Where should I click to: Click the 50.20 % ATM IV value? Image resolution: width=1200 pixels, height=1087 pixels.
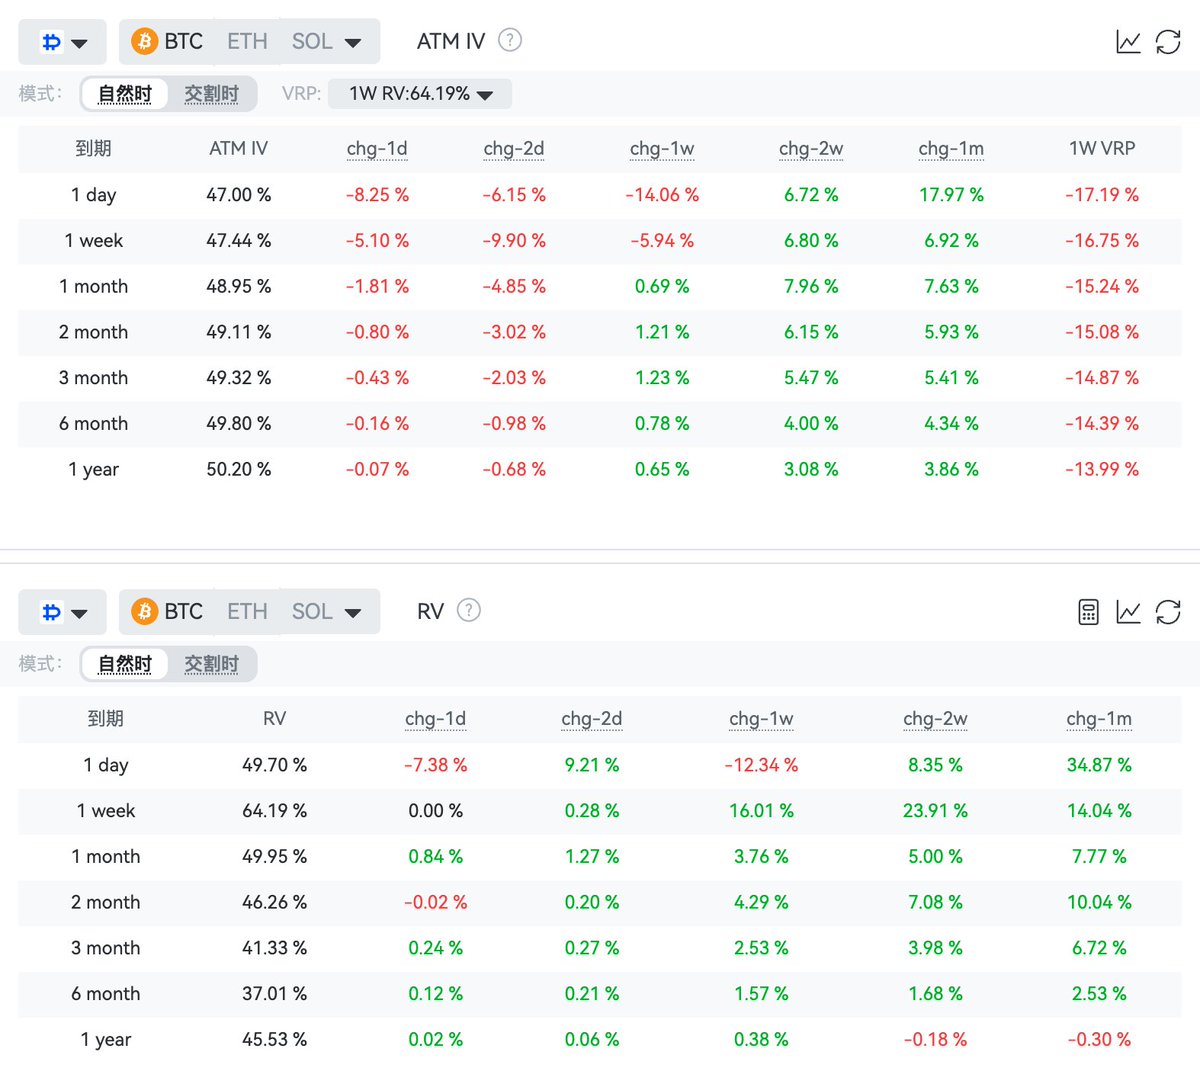239,469
